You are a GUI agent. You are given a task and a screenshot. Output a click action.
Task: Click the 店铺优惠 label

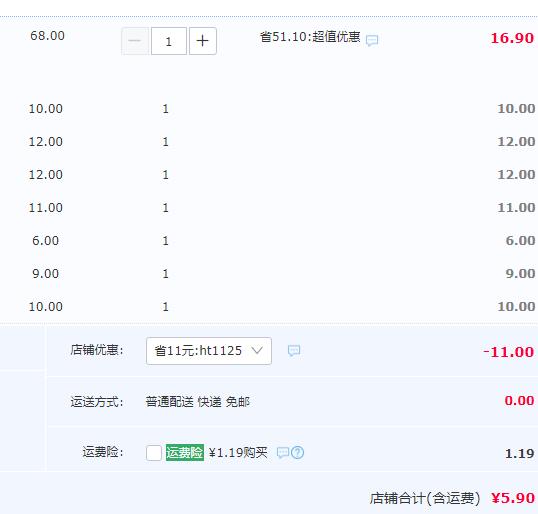tap(97, 350)
